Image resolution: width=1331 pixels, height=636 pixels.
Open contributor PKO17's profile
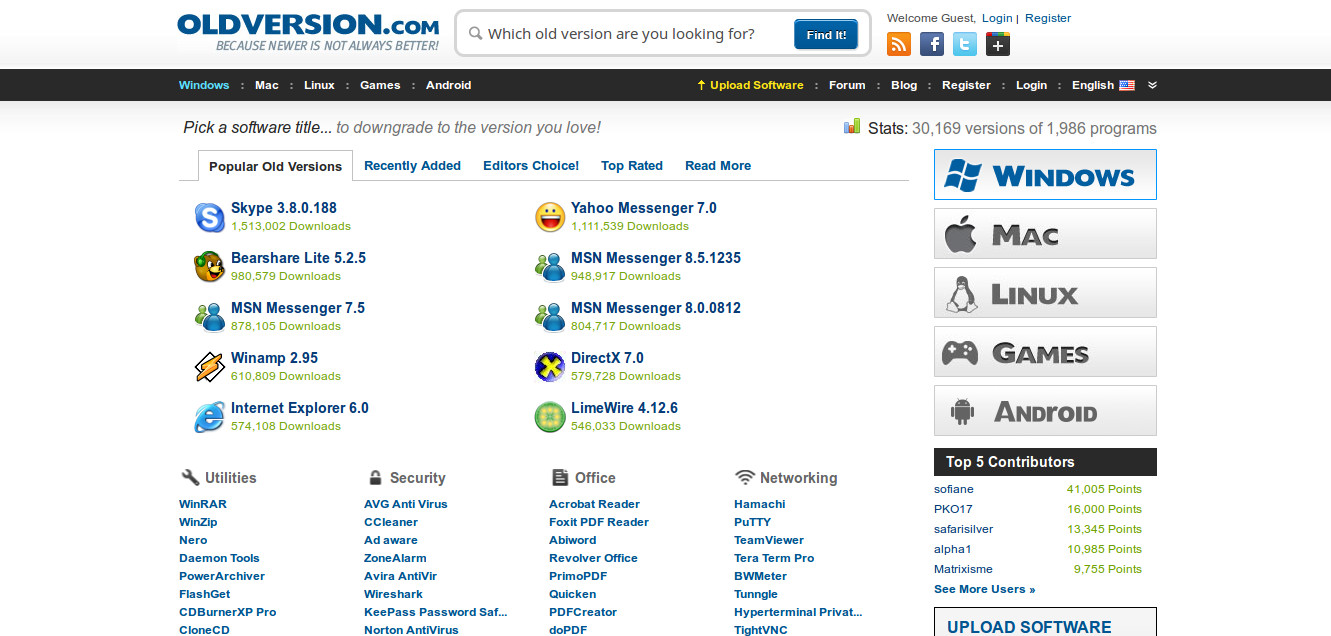click(953, 509)
